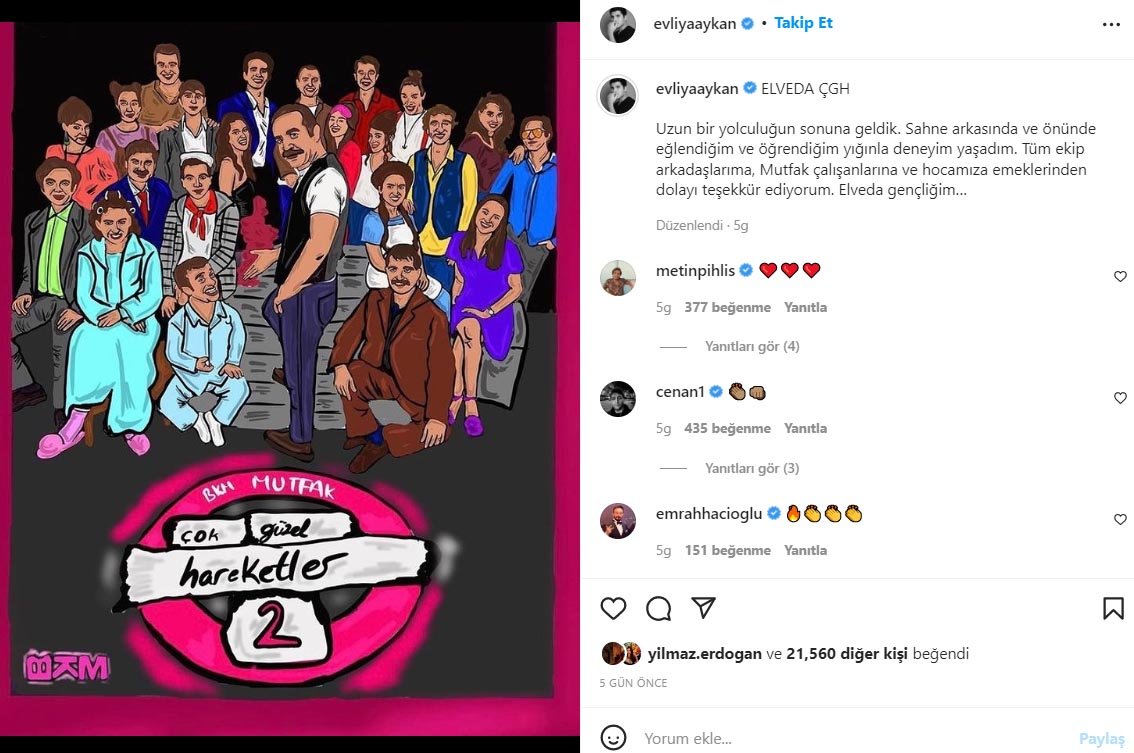Expand the 3 replies under cenan1 comment

click(x=752, y=468)
